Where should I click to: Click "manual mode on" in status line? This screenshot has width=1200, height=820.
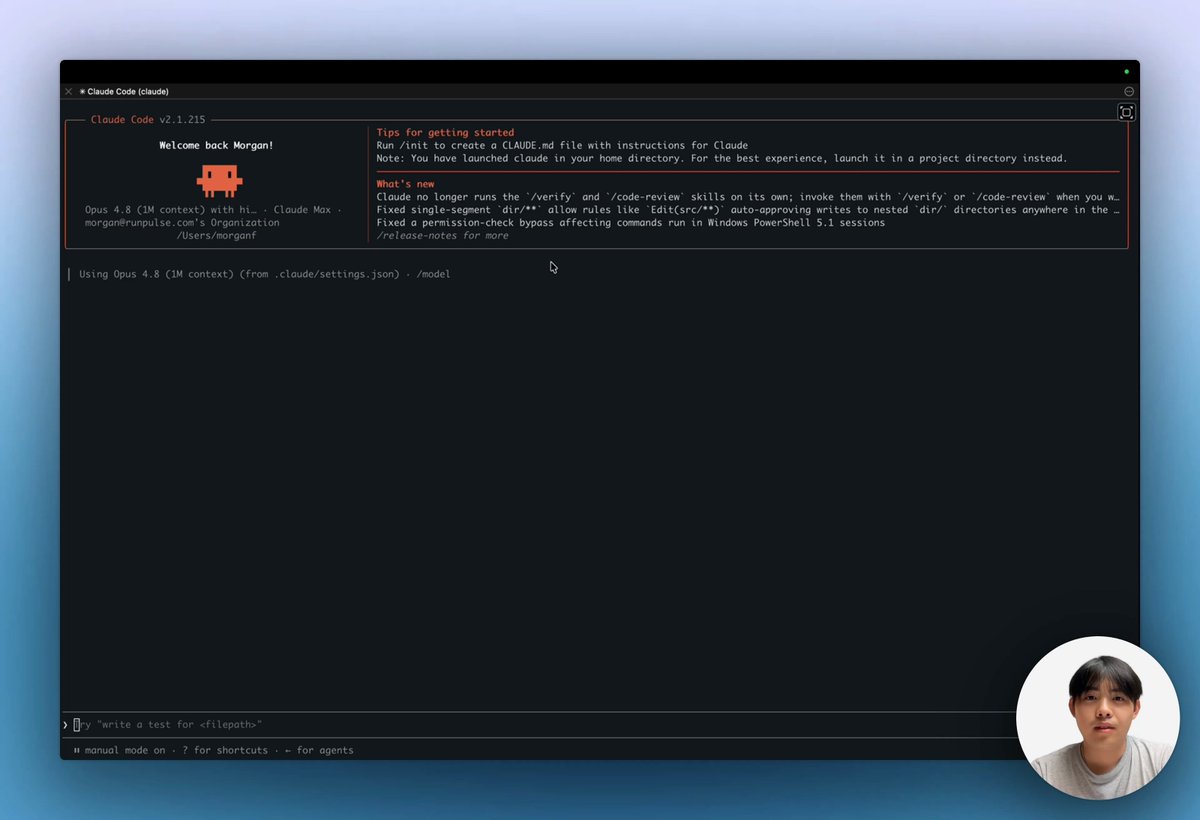[x=125, y=750]
